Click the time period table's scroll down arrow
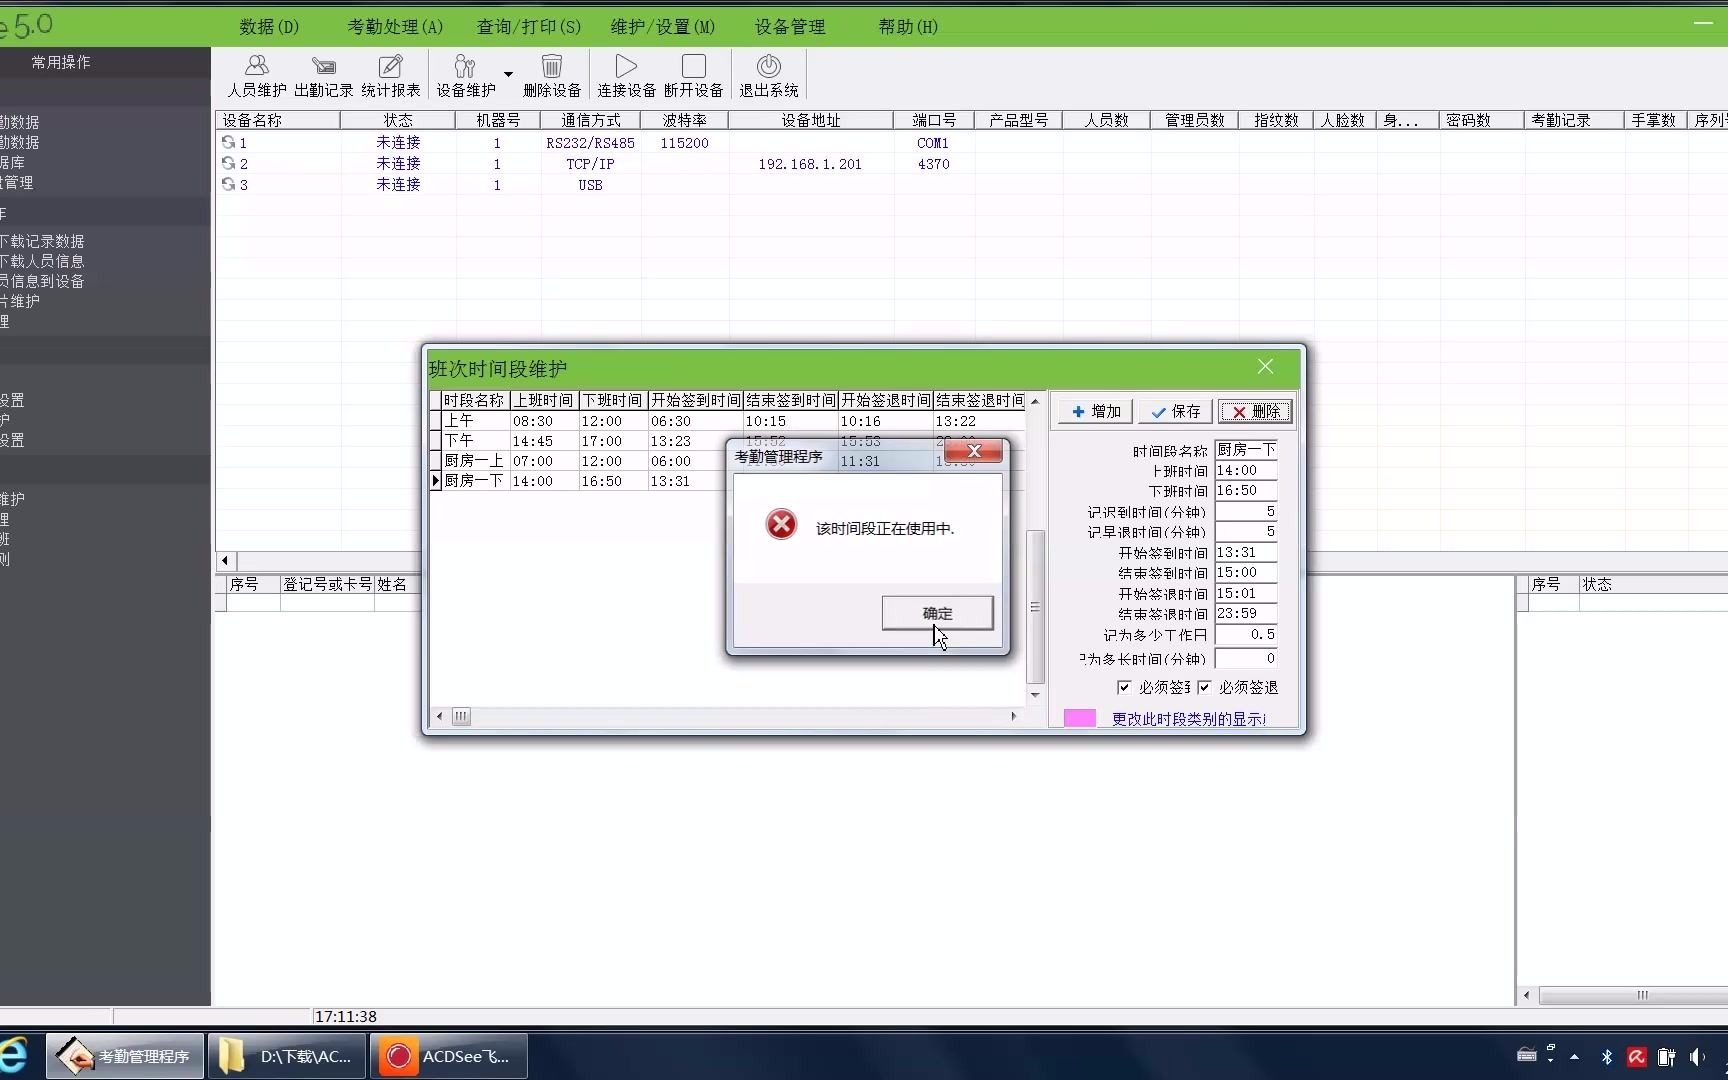The height and width of the screenshot is (1080, 1728). (x=1035, y=695)
